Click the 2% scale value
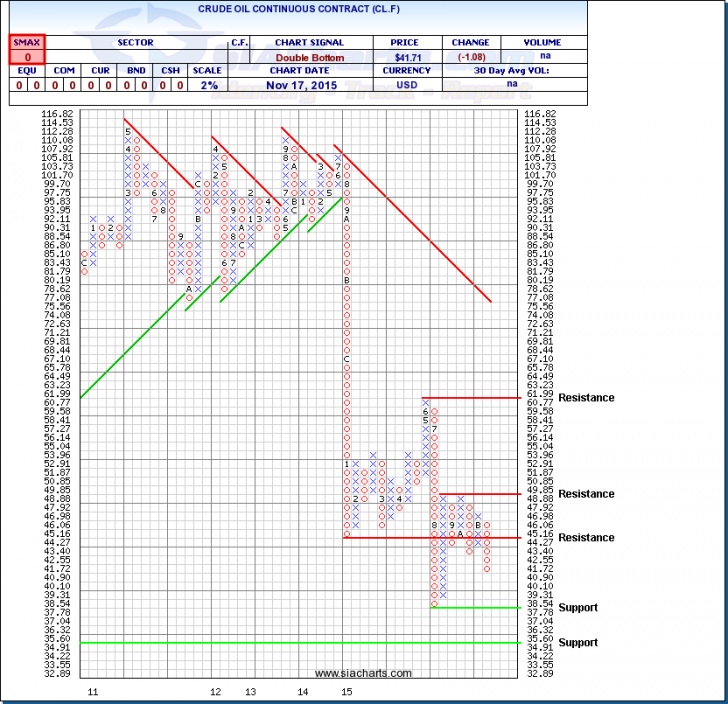The image size is (728, 704). tap(208, 85)
